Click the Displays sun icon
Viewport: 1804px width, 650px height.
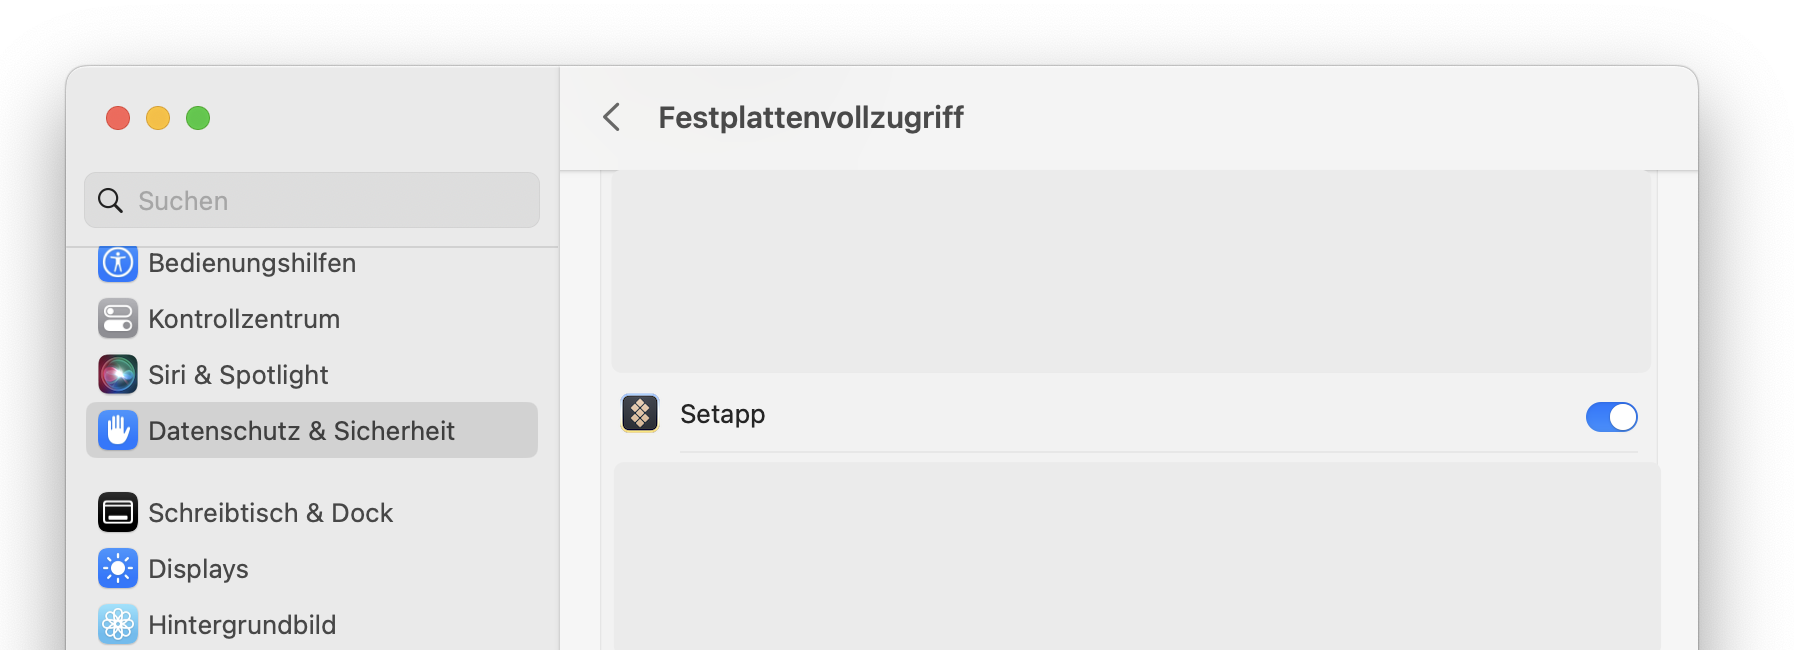pos(118,569)
